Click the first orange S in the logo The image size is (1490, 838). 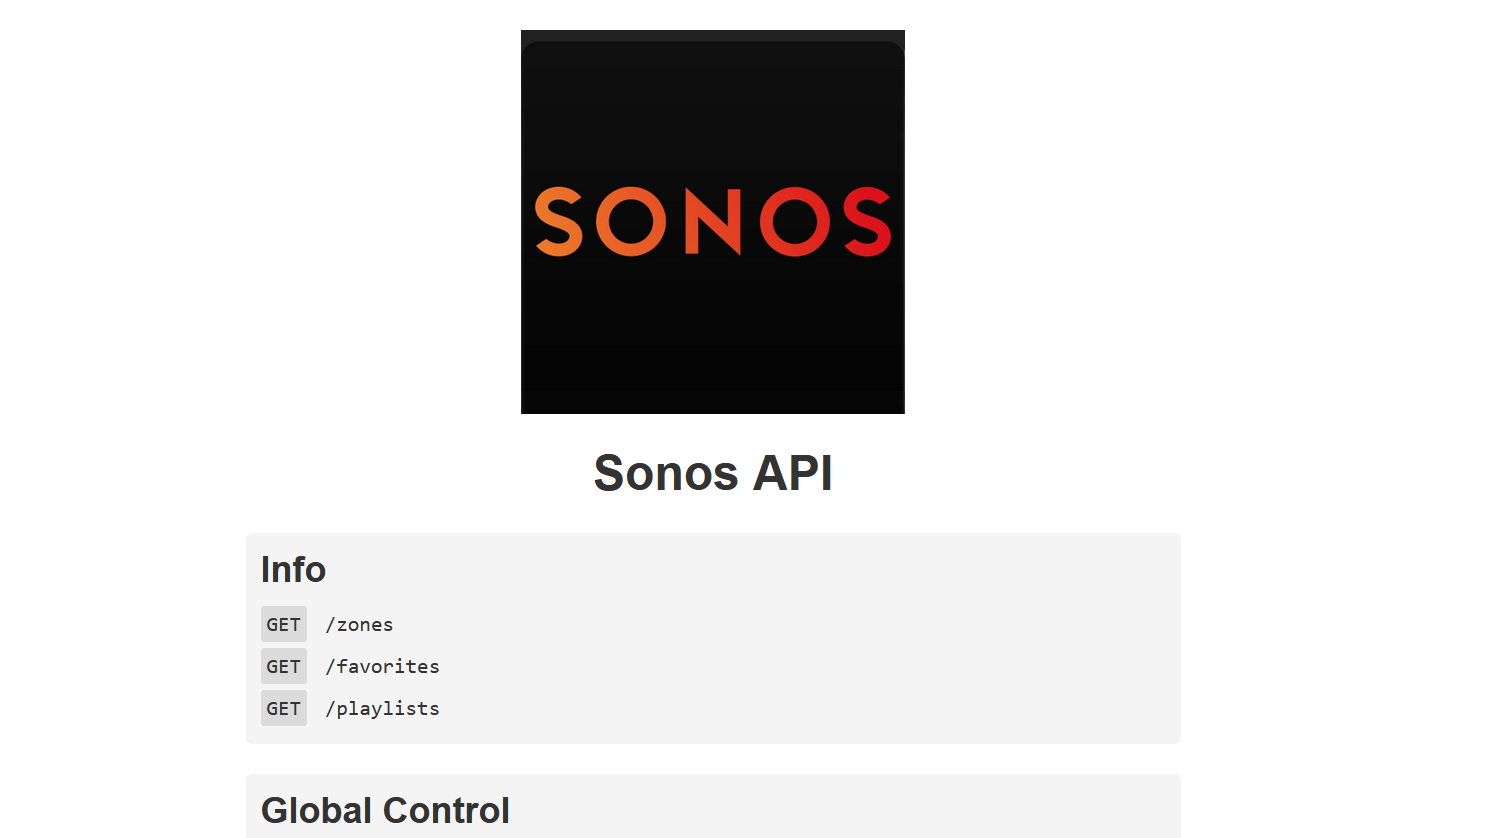(559, 222)
